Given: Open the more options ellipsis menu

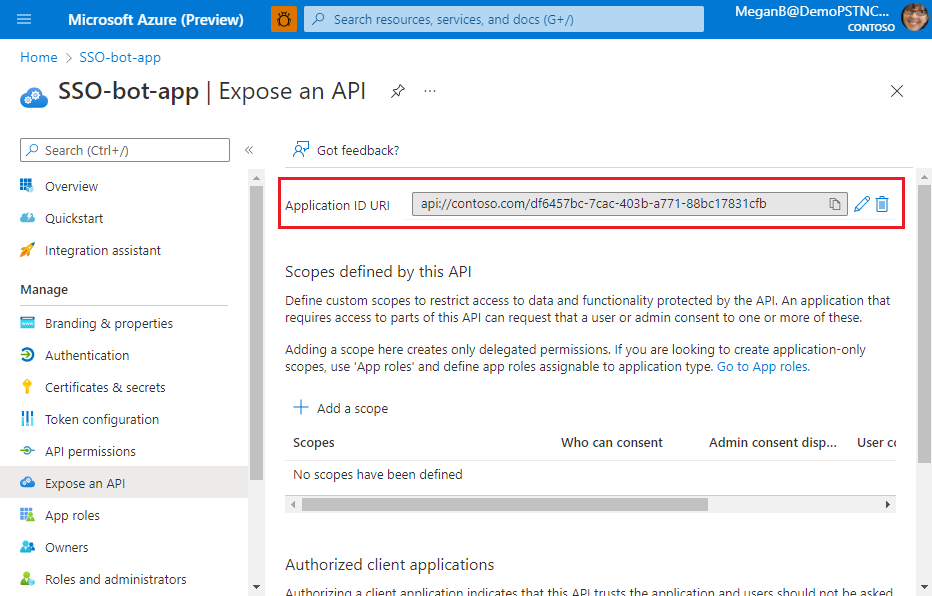Looking at the screenshot, I should pos(430,91).
